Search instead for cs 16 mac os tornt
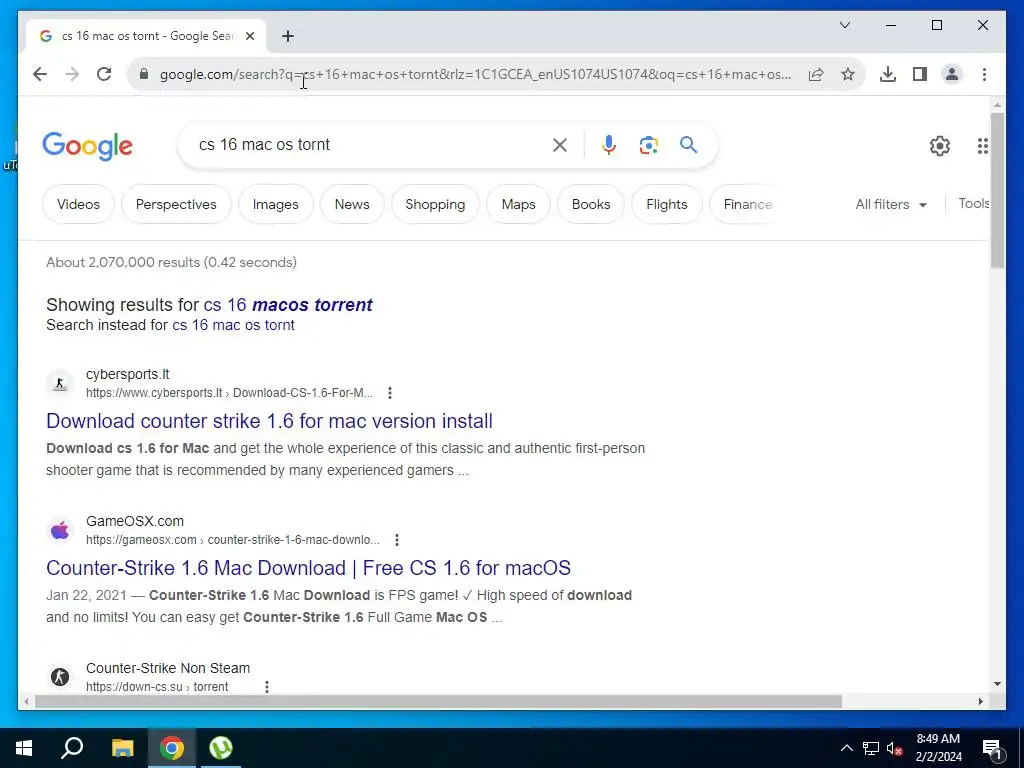The image size is (1024, 768). click(x=233, y=325)
